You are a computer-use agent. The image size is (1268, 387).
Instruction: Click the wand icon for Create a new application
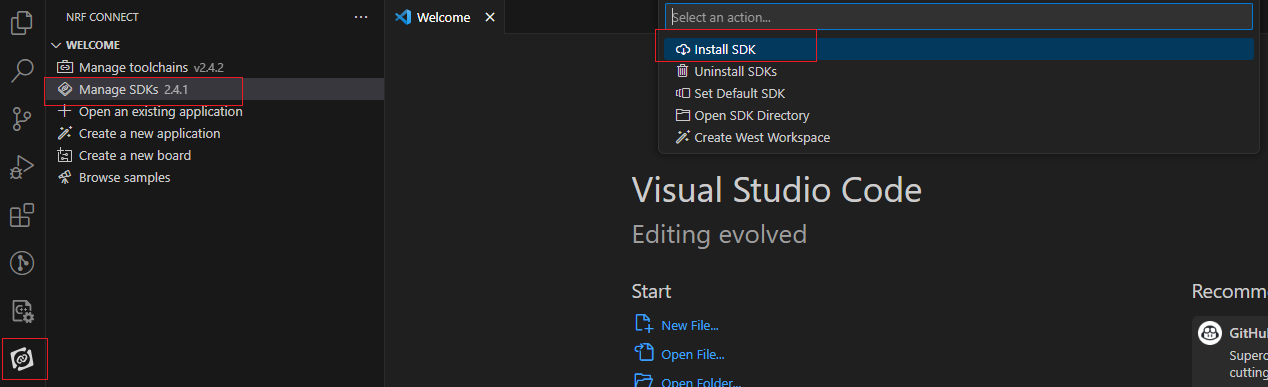click(x=65, y=133)
